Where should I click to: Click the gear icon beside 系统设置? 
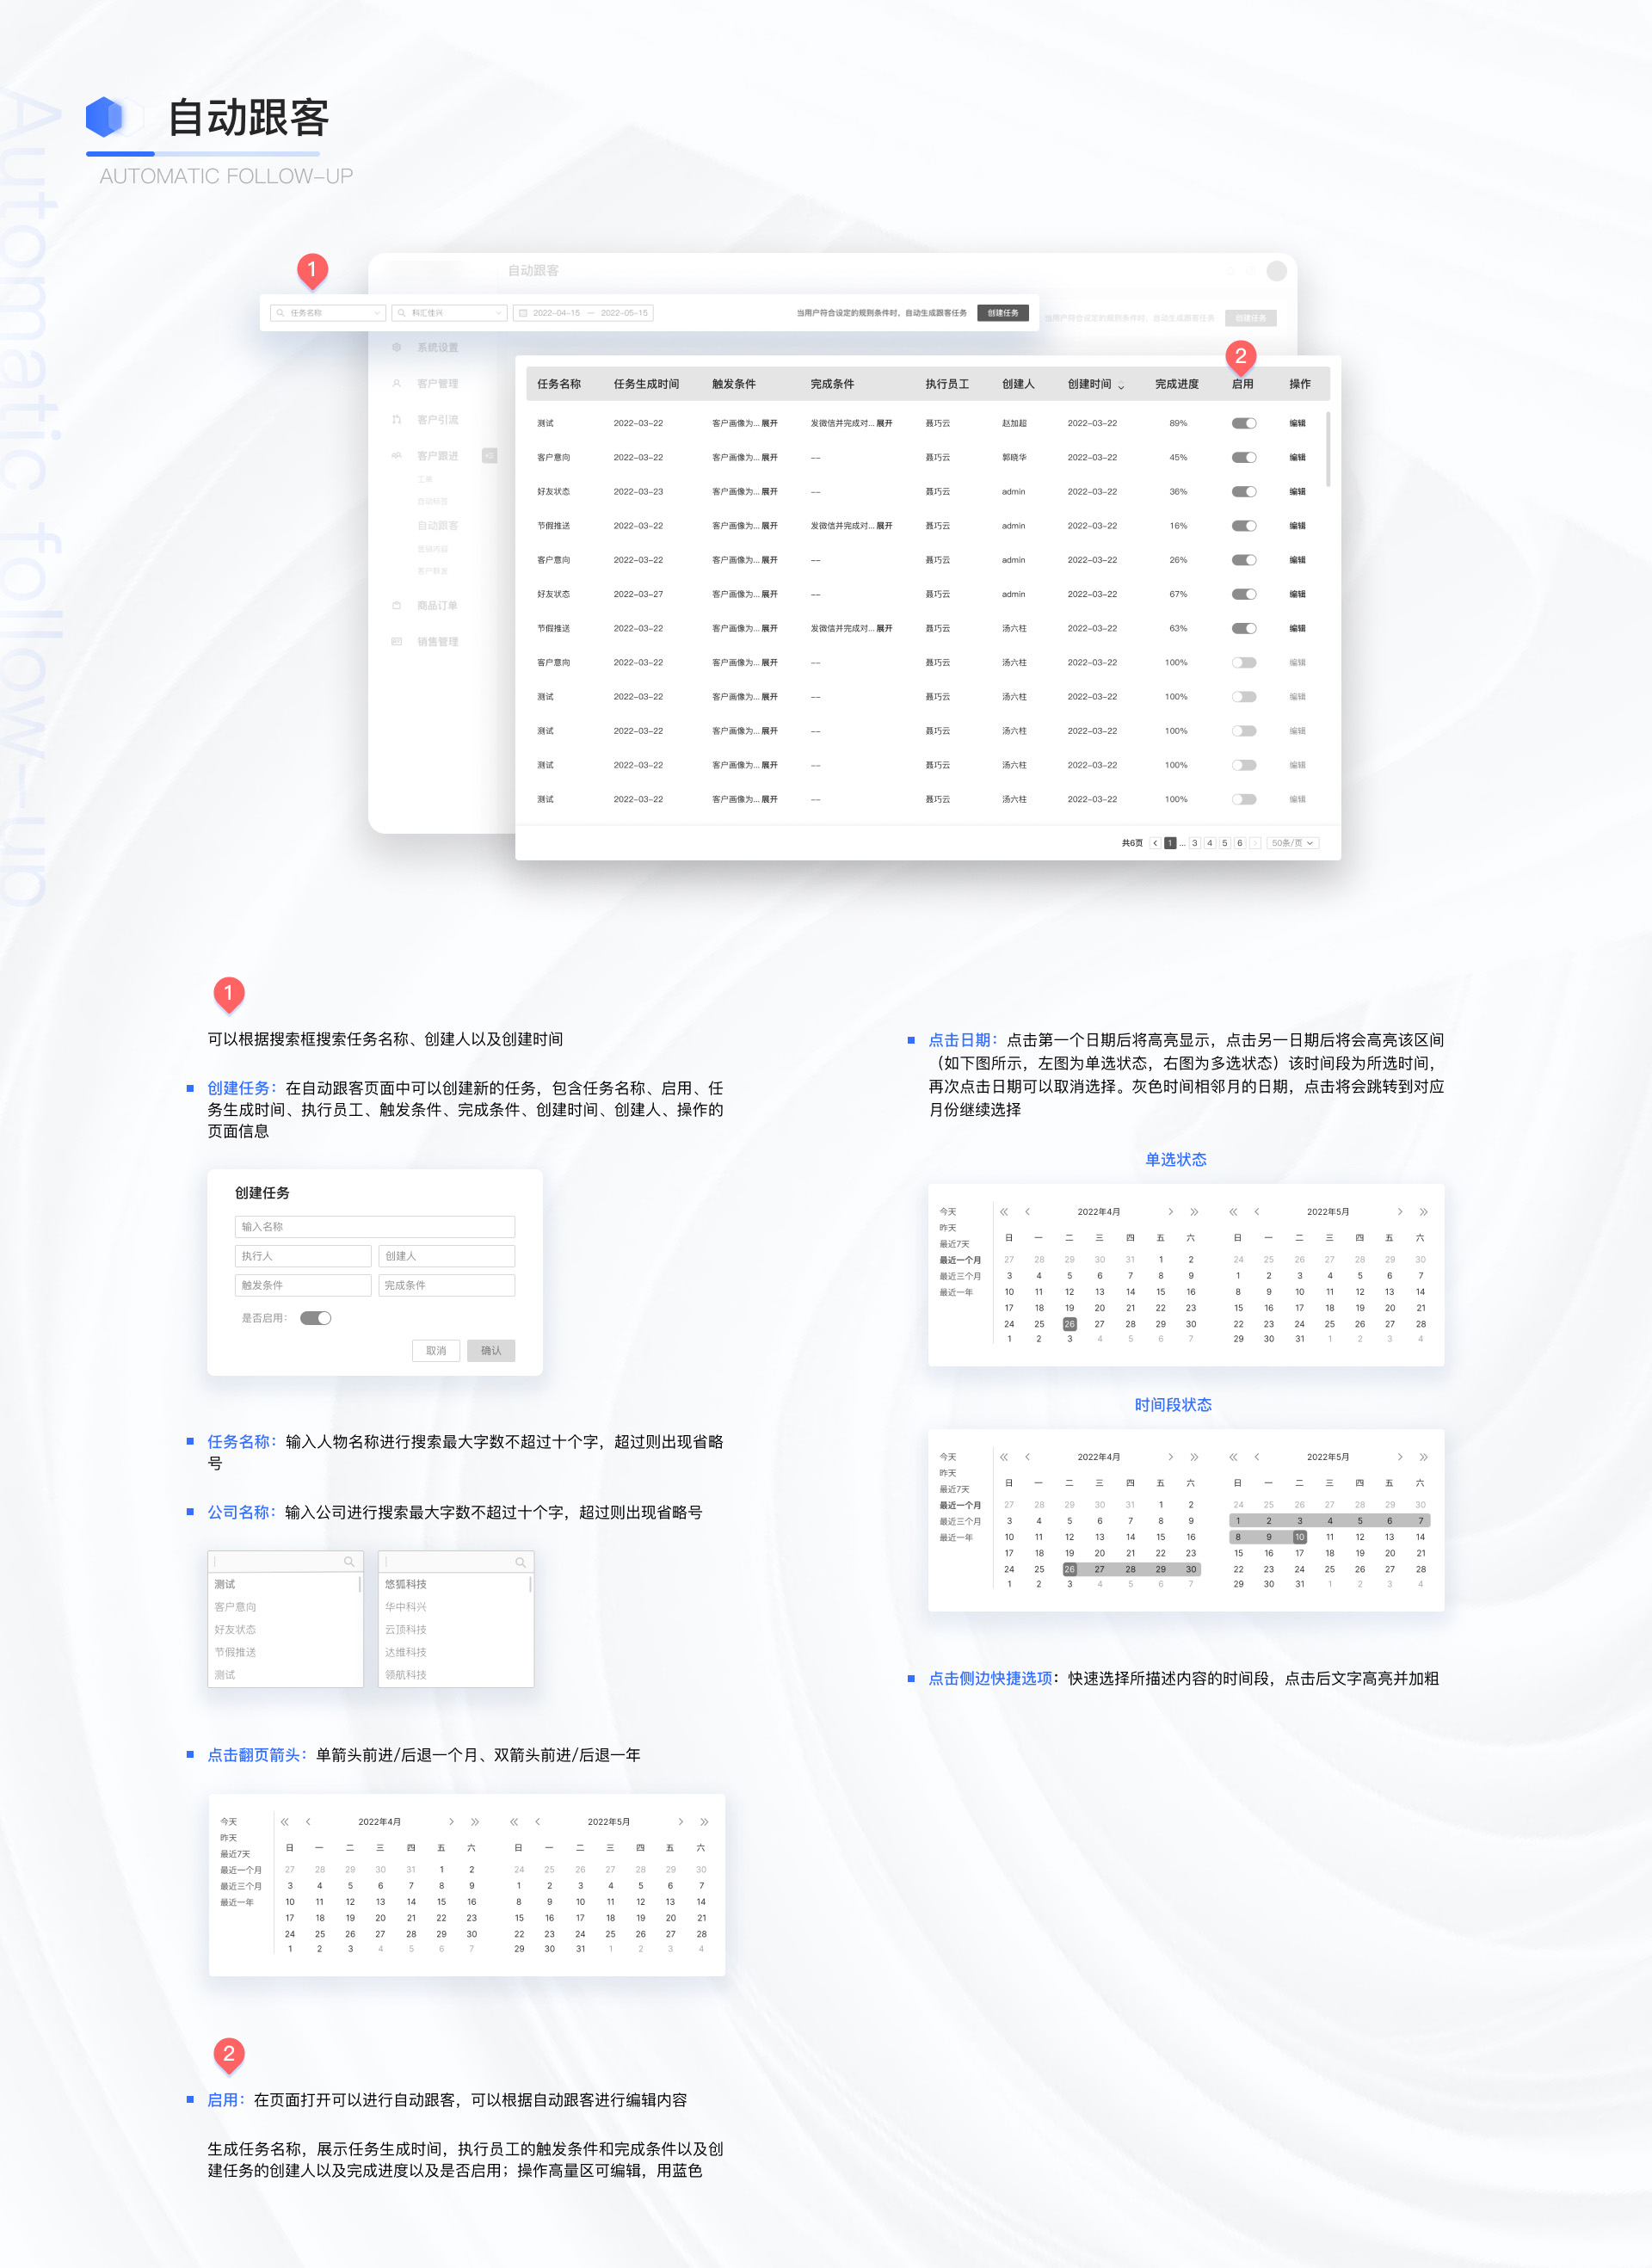(x=397, y=347)
